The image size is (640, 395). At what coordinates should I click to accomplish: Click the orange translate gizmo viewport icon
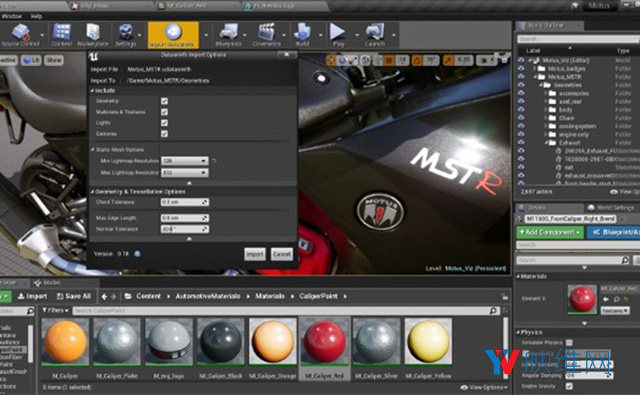click(331, 60)
